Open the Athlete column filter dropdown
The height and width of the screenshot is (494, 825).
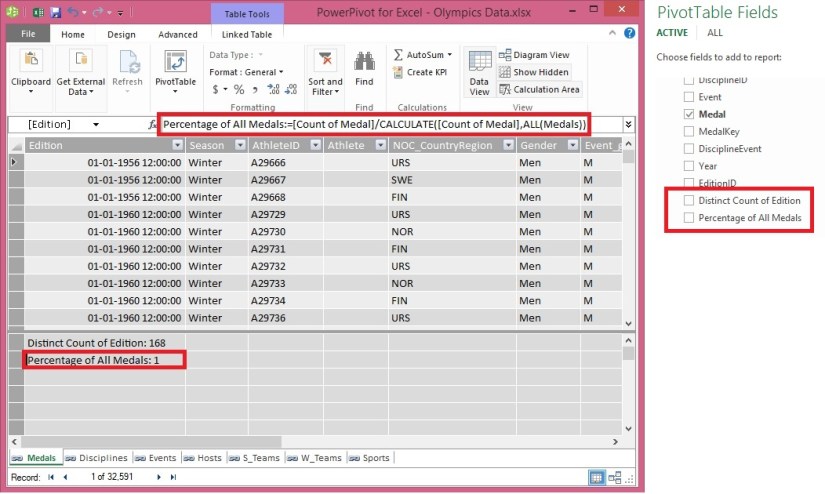click(380, 145)
